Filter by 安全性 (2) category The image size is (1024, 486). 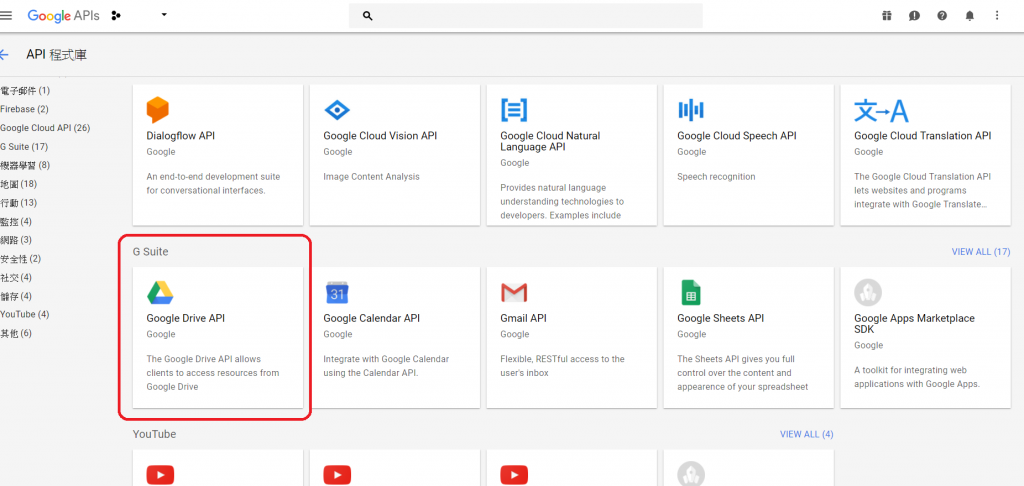[x=20, y=259]
